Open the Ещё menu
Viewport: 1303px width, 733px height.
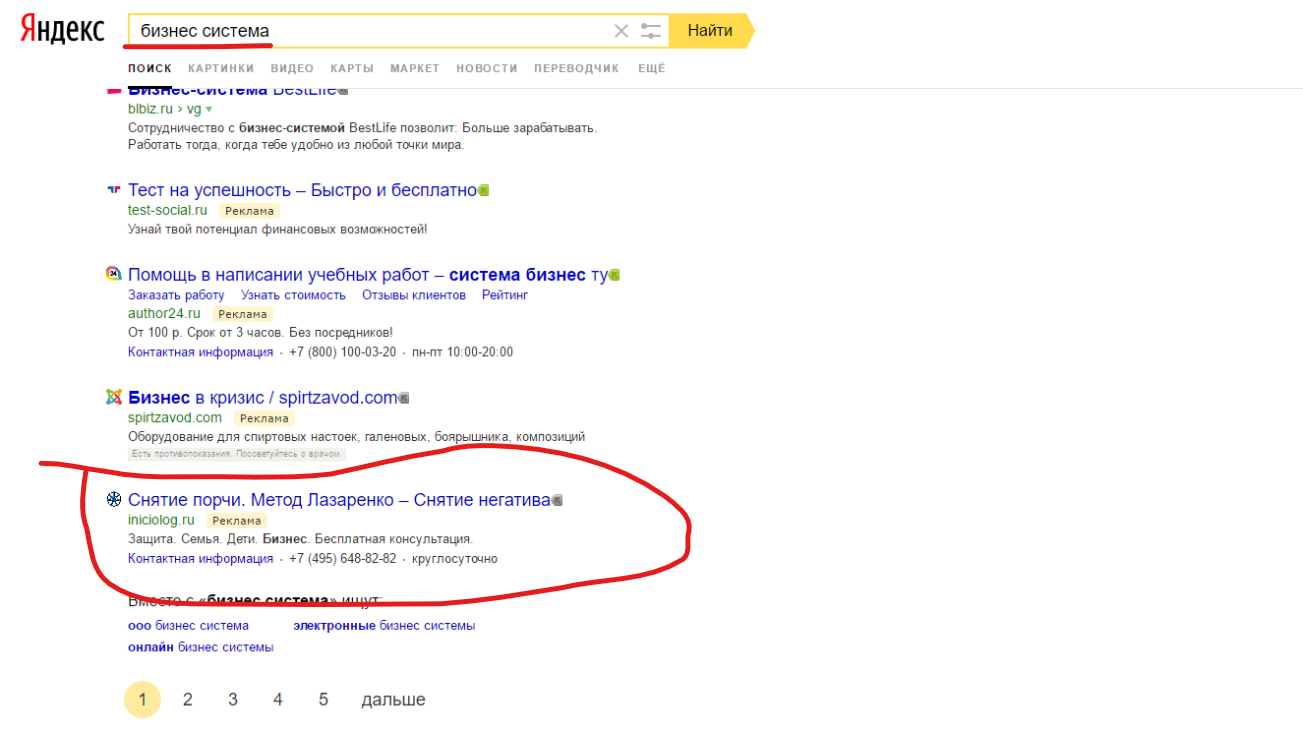pyautogui.click(x=651, y=68)
